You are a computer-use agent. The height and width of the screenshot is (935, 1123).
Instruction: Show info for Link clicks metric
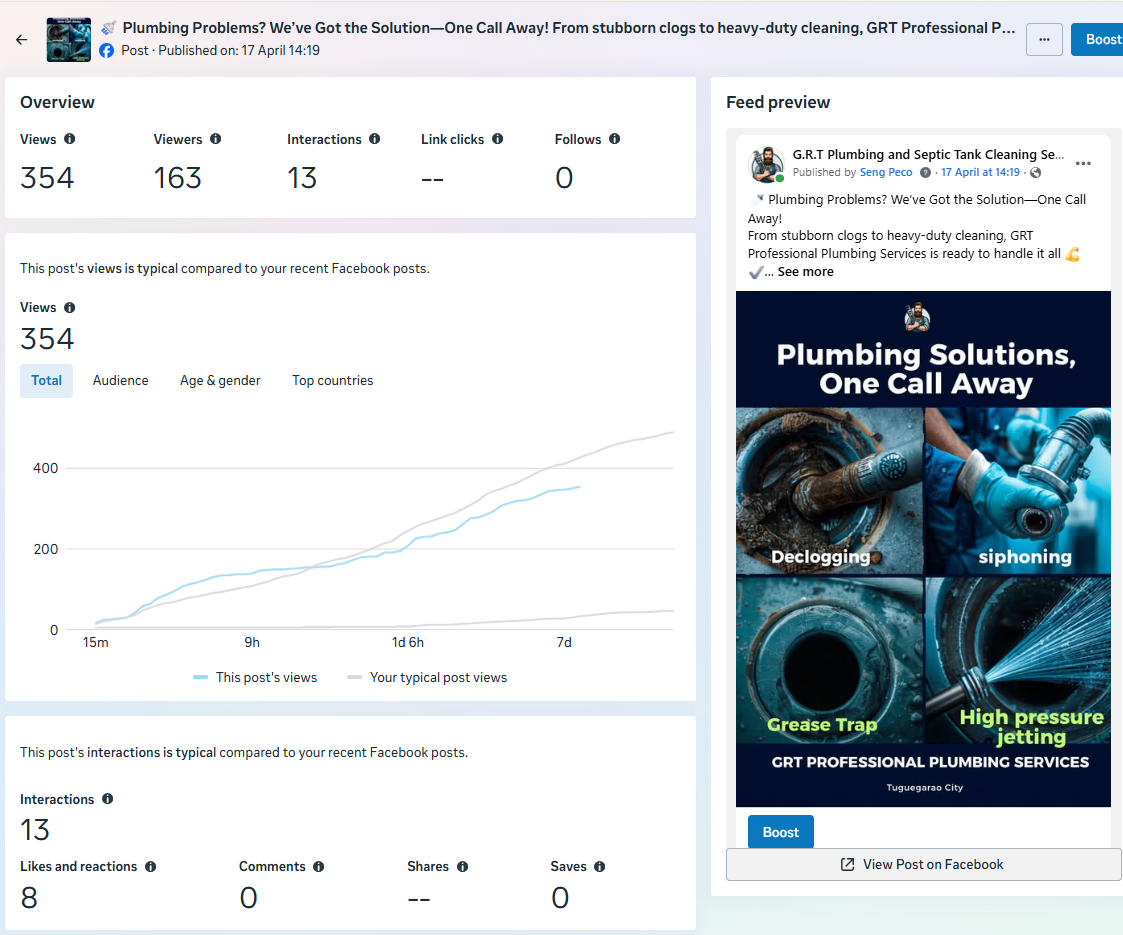tap(498, 139)
